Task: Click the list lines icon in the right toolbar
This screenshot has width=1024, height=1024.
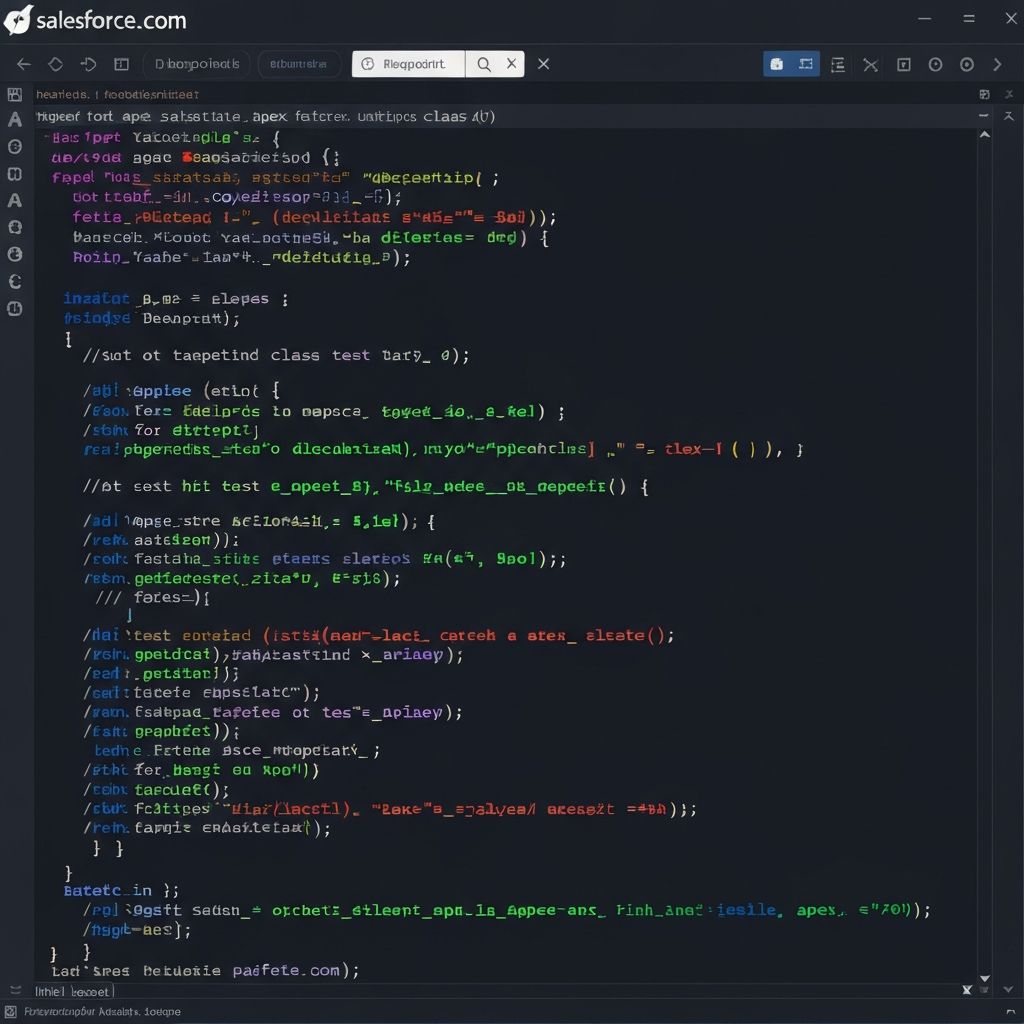Action: pos(838,64)
